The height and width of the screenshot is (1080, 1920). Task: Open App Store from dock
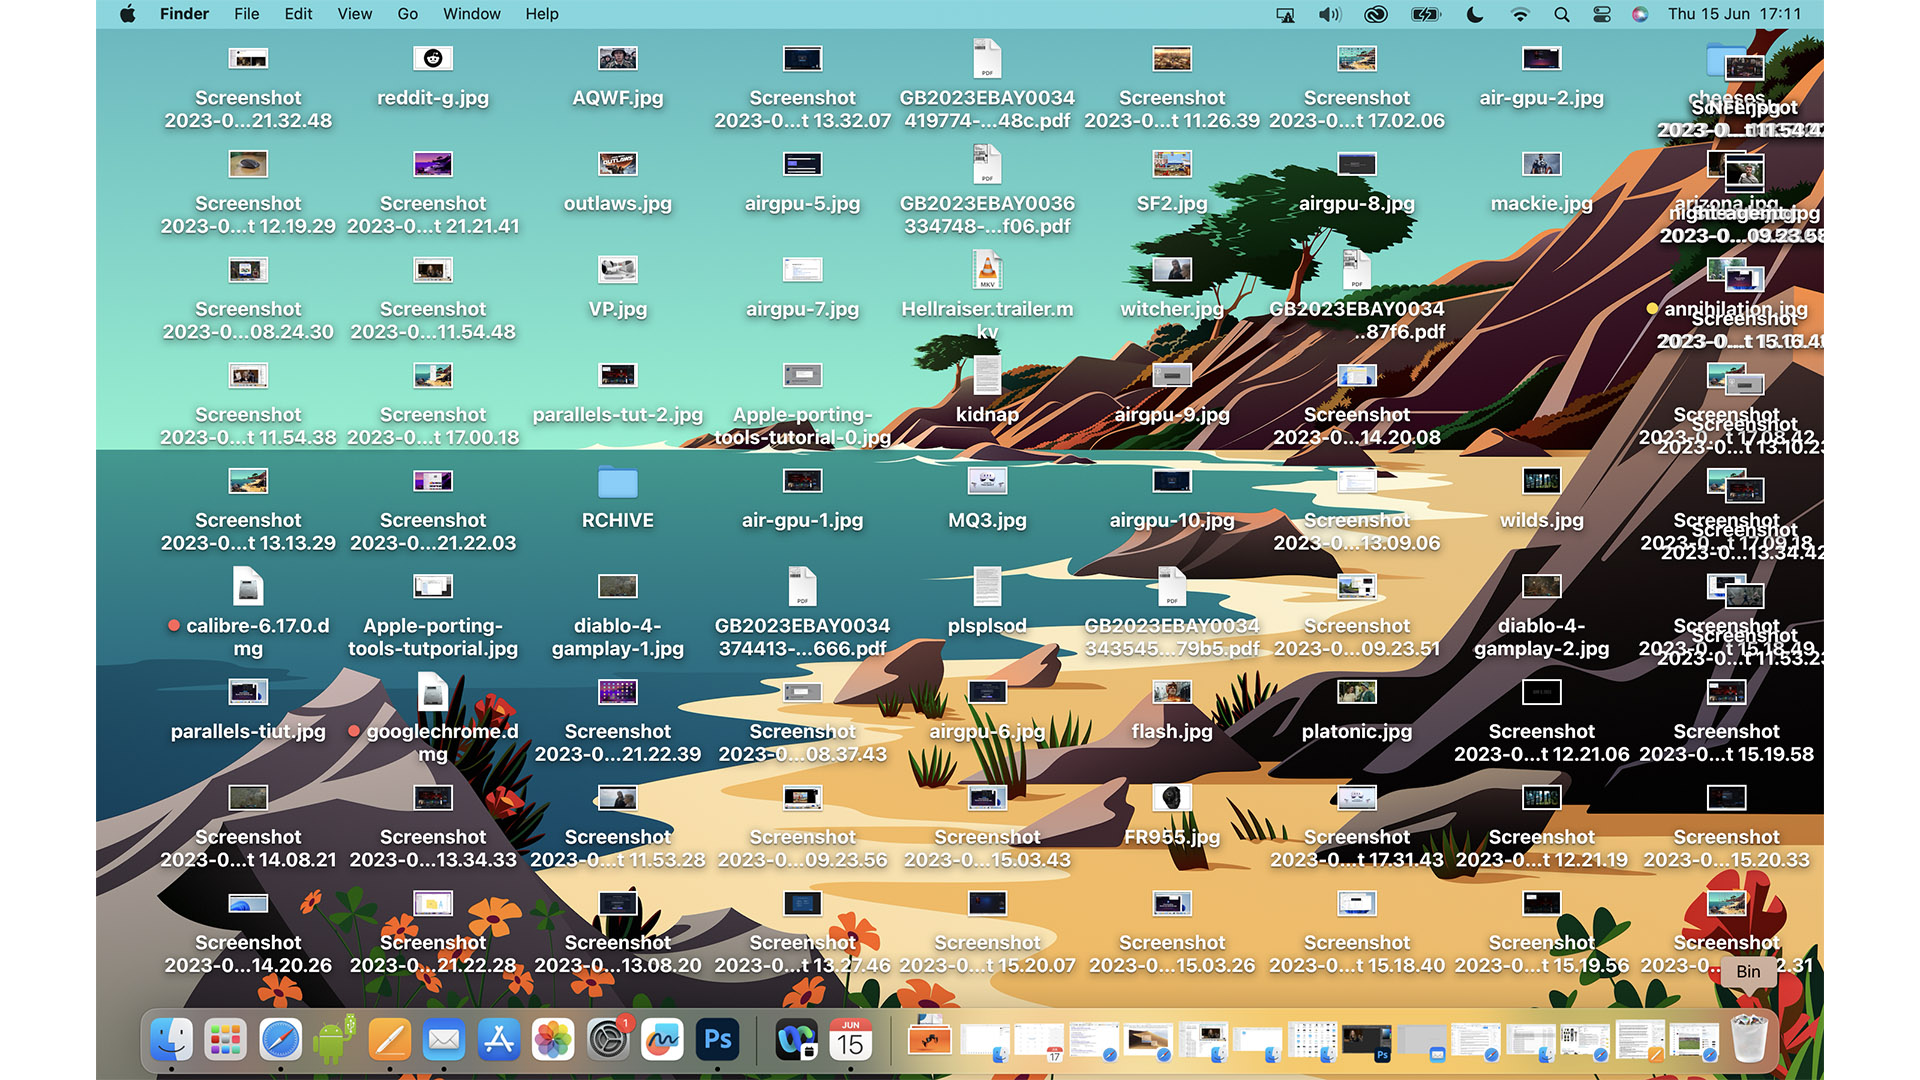click(x=497, y=1040)
